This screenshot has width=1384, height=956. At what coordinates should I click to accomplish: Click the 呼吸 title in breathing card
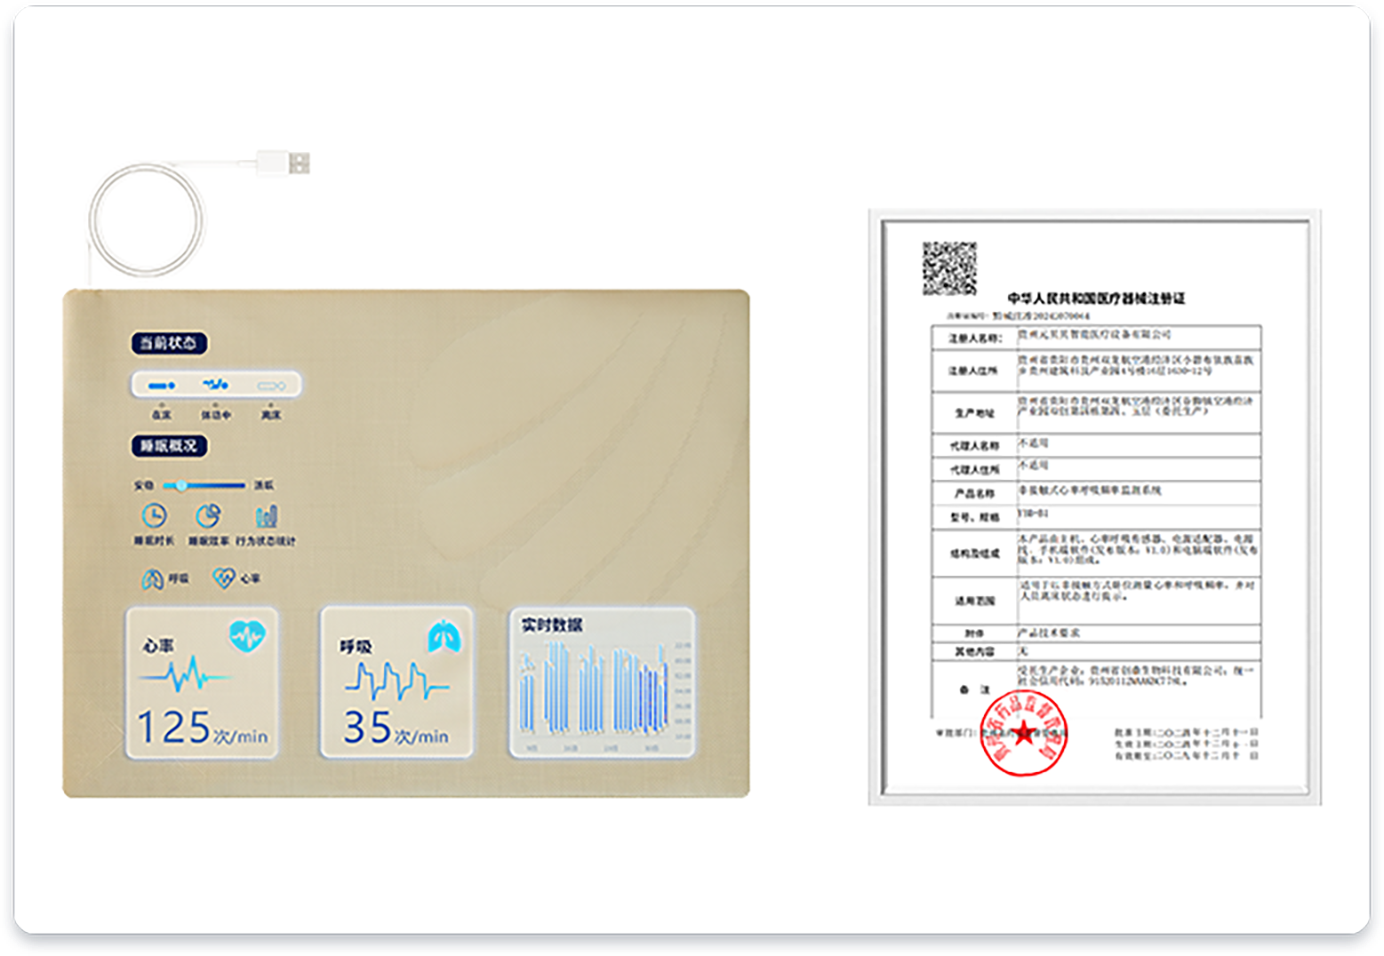[355, 647]
